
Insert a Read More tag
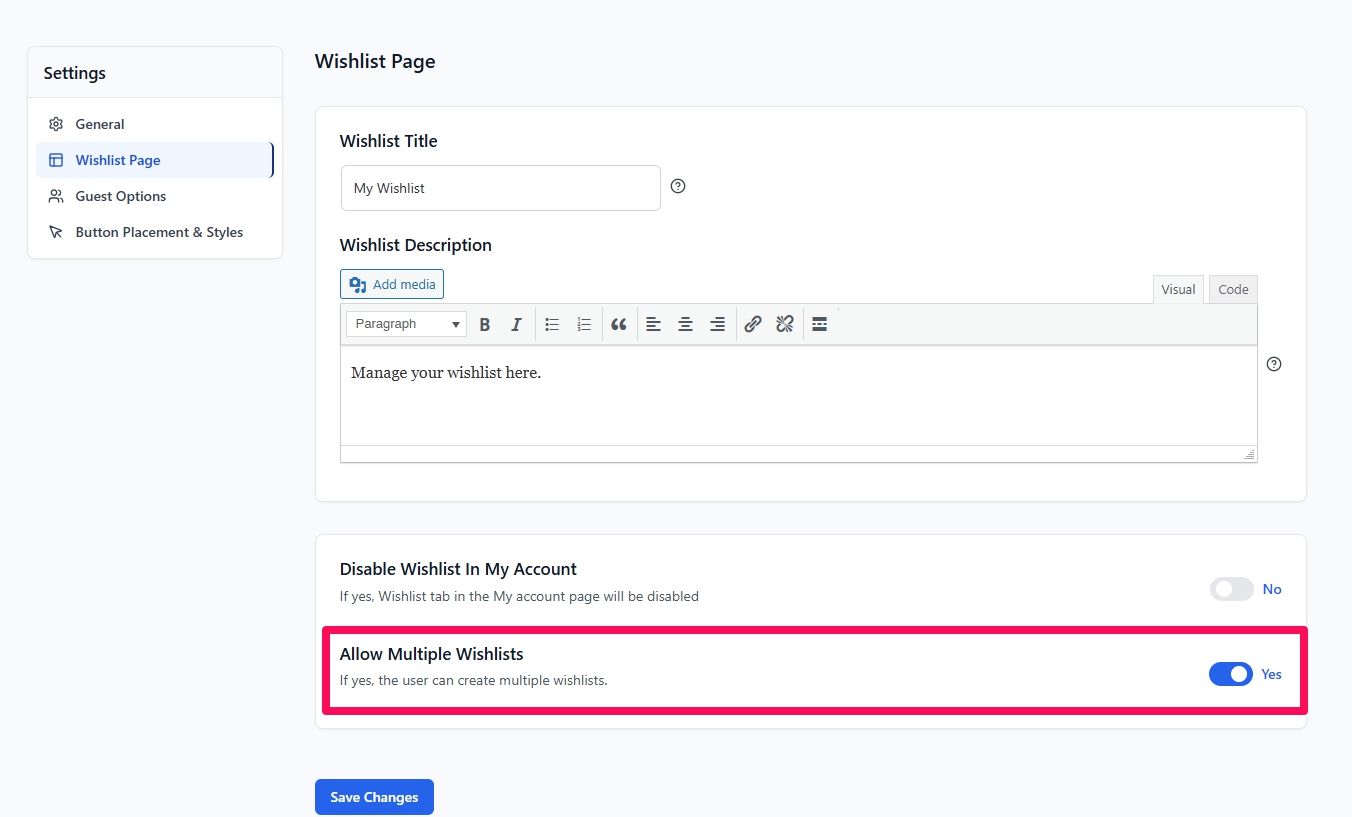click(819, 324)
